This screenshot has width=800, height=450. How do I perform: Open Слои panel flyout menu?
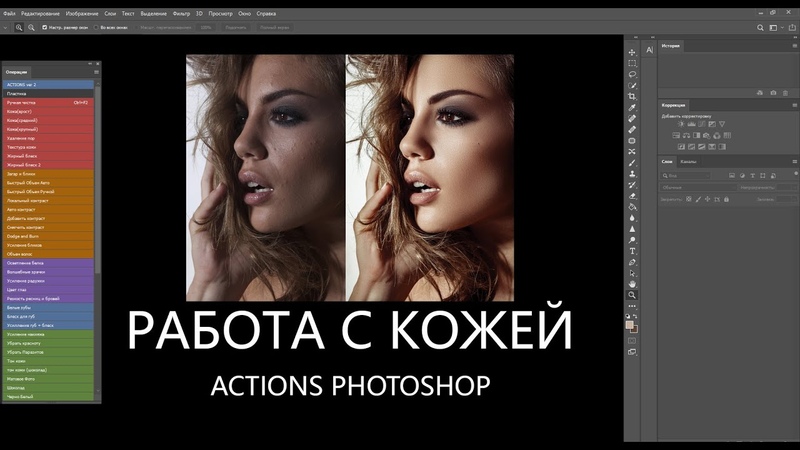(x=794, y=162)
